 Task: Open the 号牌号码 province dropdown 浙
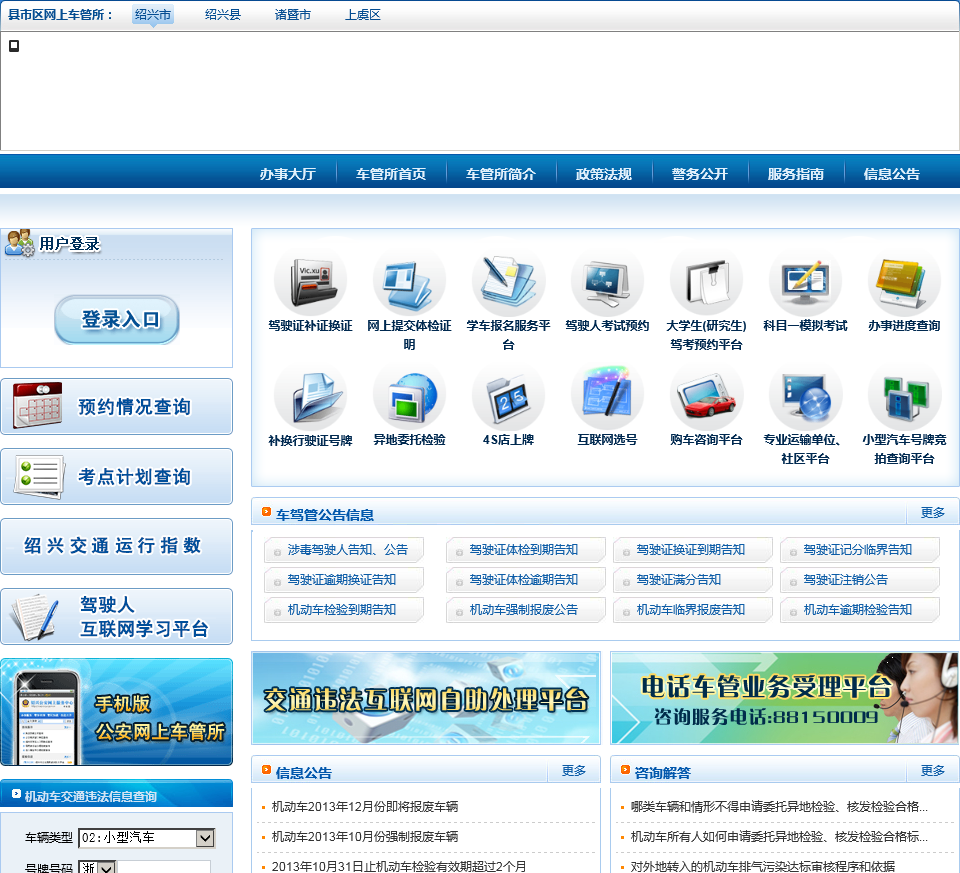(x=97, y=867)
